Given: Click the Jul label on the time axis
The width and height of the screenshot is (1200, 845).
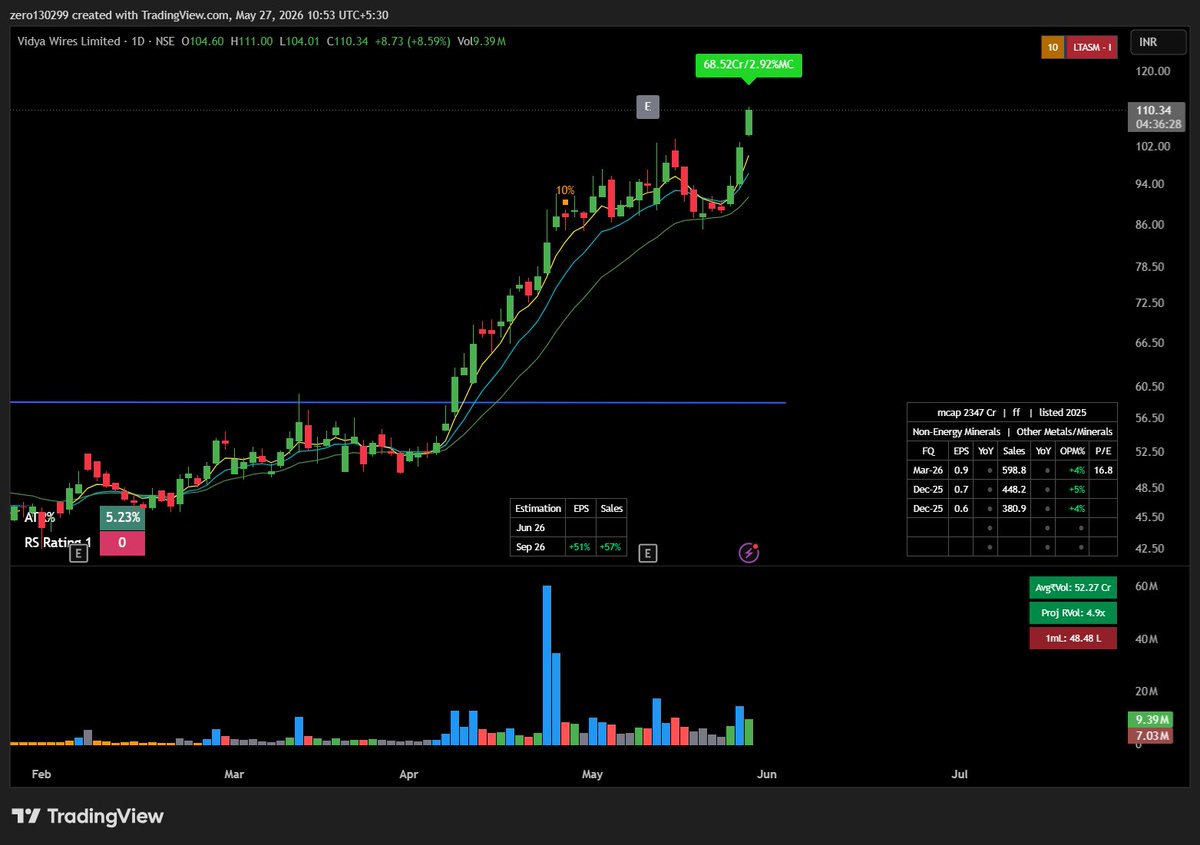Looking at the screenshot, I should [x=960, y=774].
